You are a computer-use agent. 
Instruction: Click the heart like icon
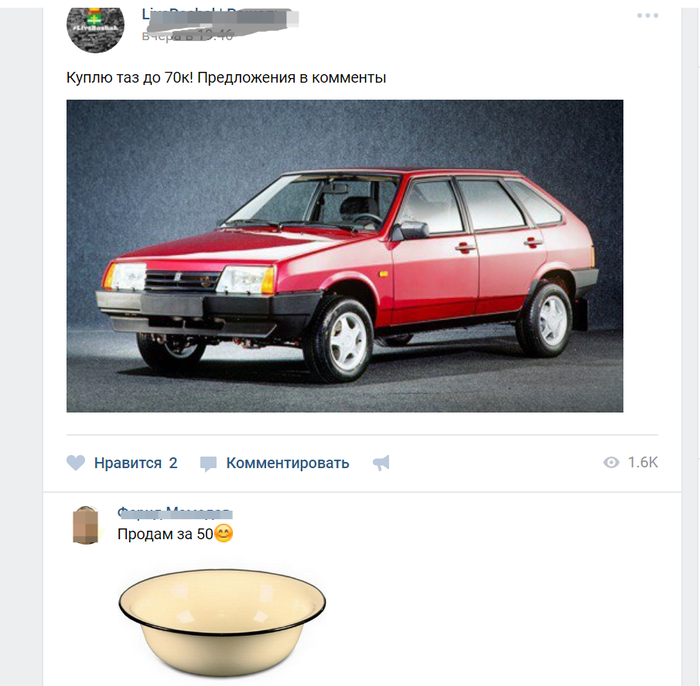(75, 463)
